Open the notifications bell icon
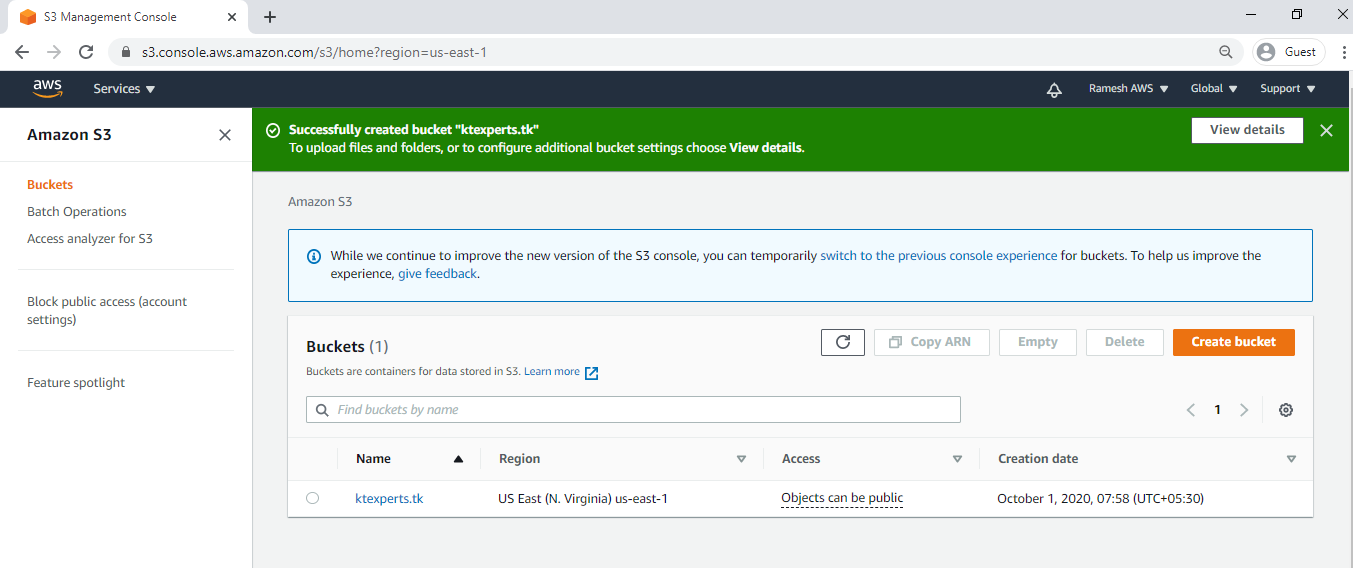Screen dimensions: 1353x568 (x=1054, y=90)
